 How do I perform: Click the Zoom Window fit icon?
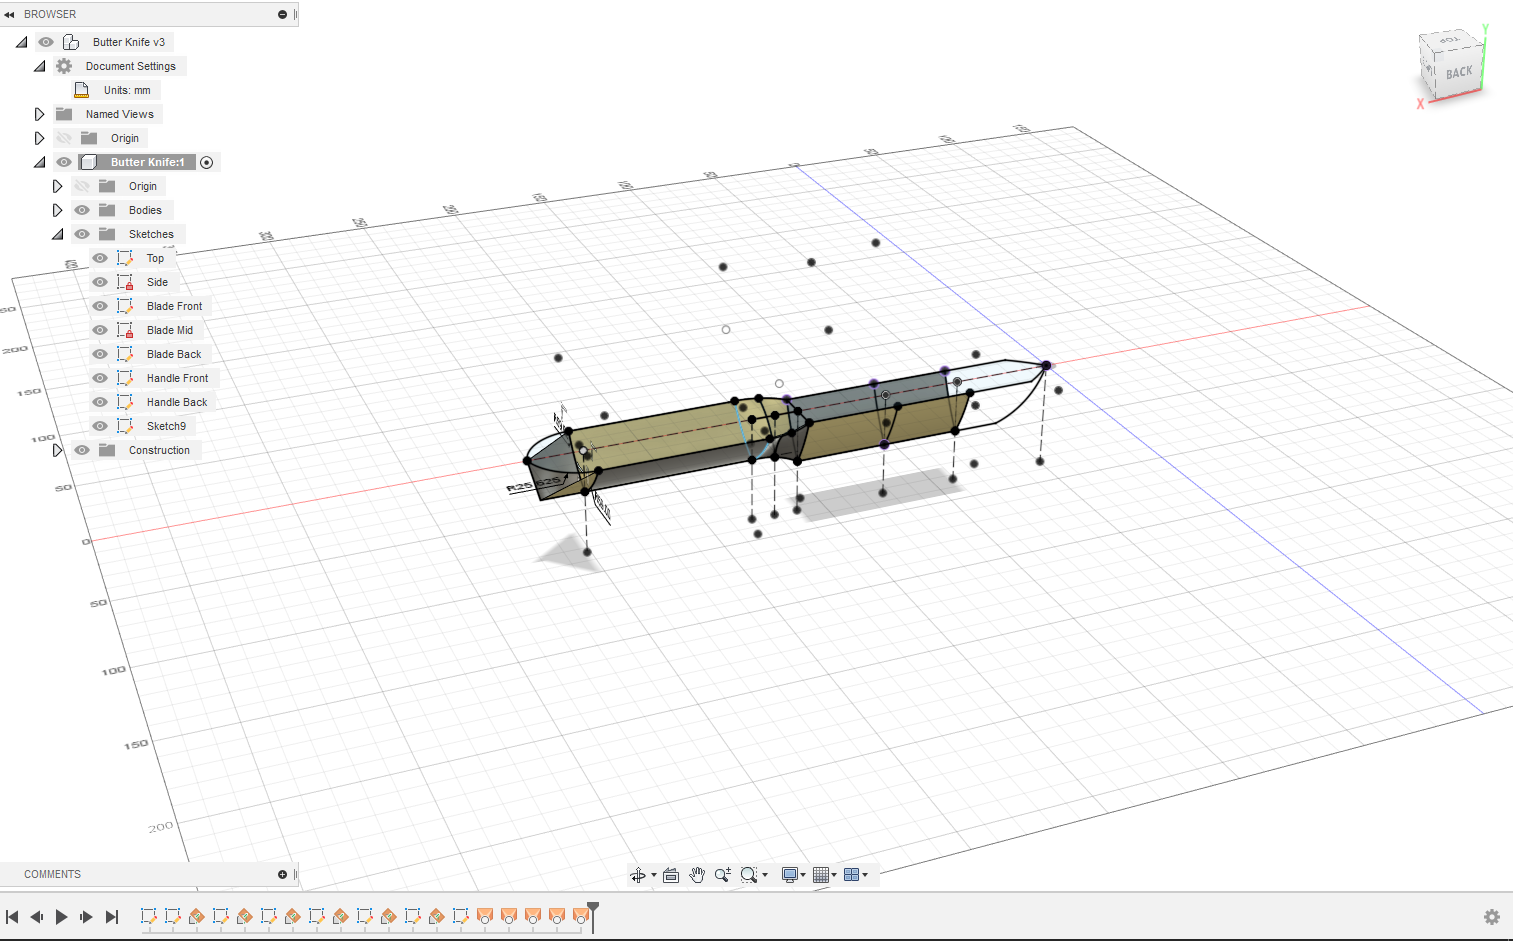click(x=749, y=875)
